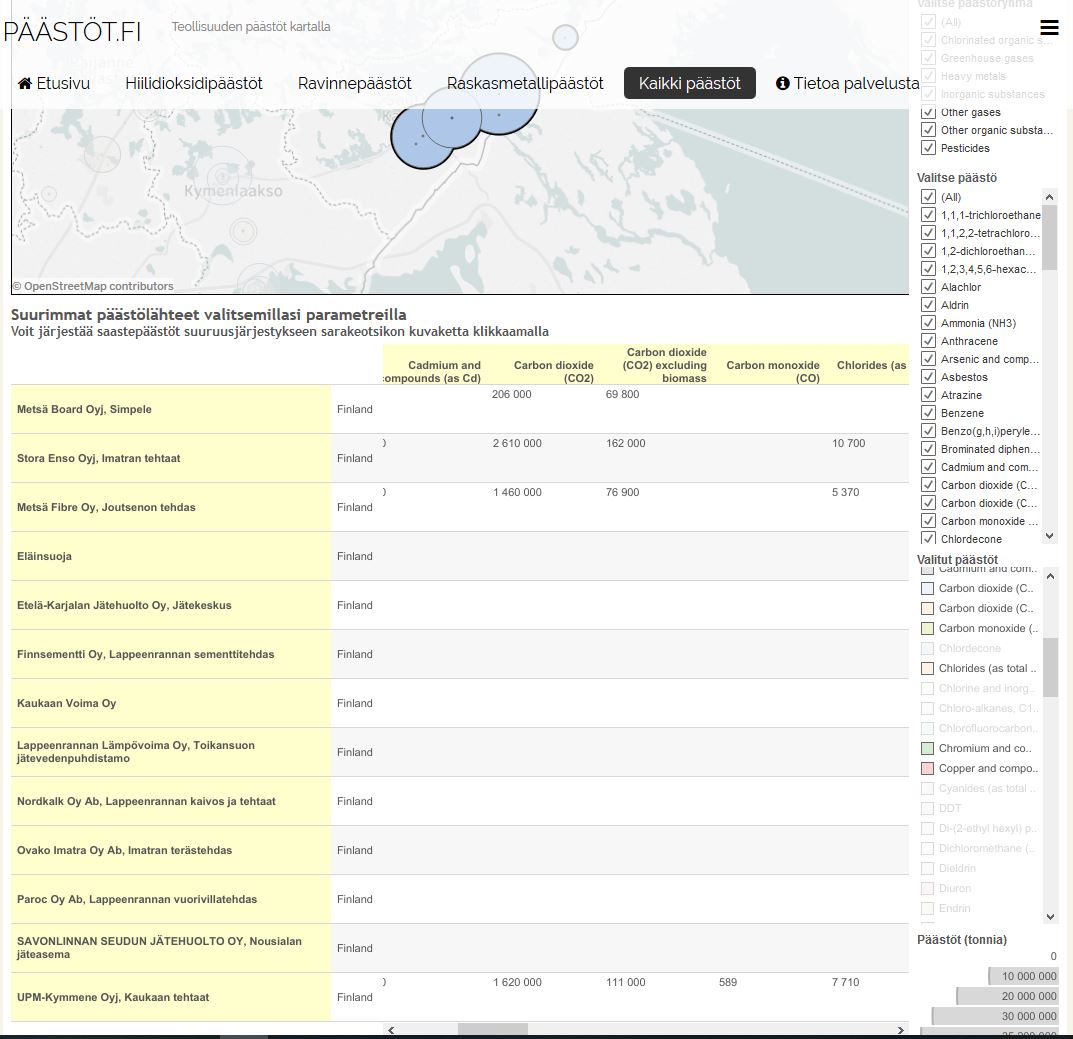Viewport: 1073px width, 1039px height.
Task: Go to the Ravinnepäästöt tab
Action: pyautogui.click(x=354, y=84)
